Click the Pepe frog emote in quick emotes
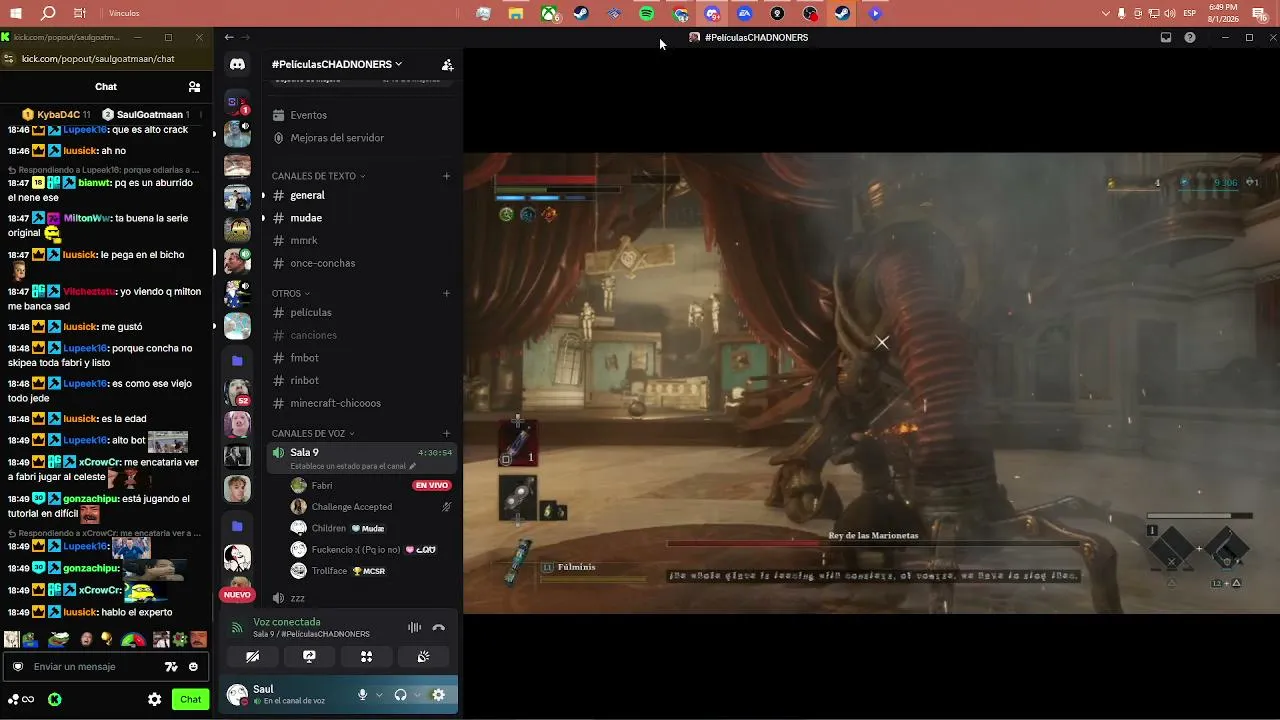Screen dimensions: 1280x720 (x=59, y=639)
